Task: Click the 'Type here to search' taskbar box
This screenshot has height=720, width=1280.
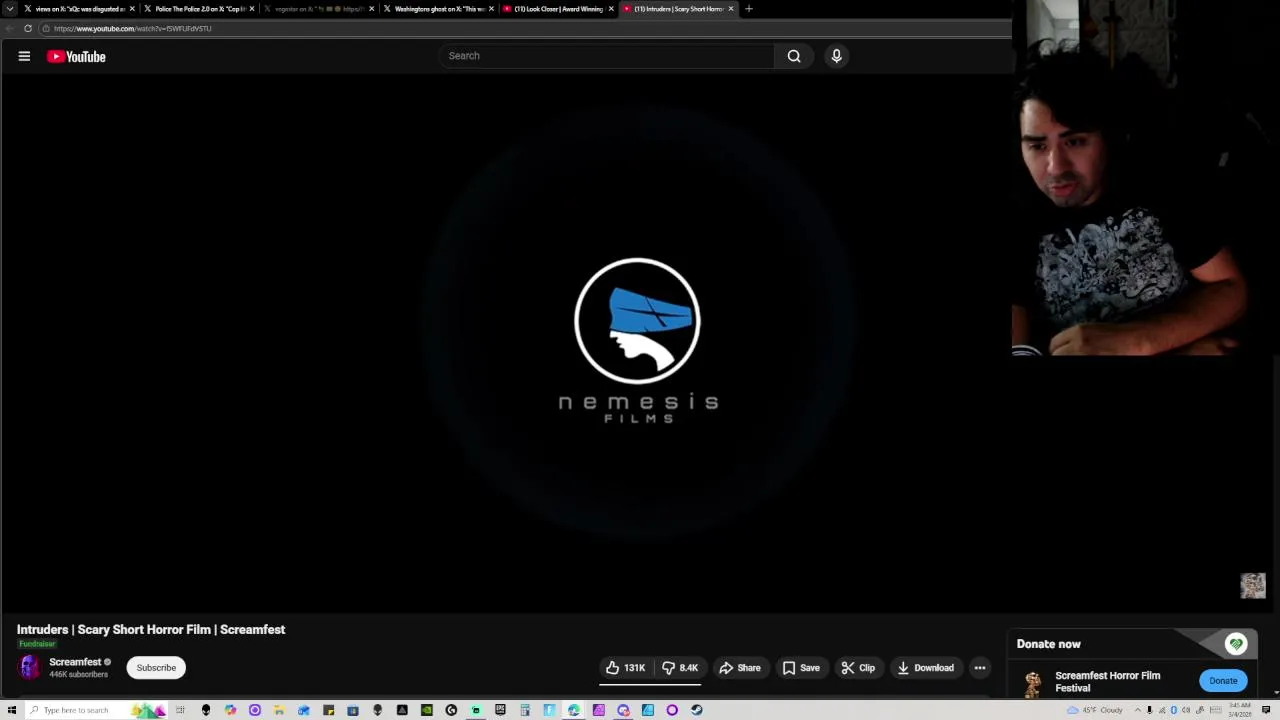Action: tap(97, 710)
